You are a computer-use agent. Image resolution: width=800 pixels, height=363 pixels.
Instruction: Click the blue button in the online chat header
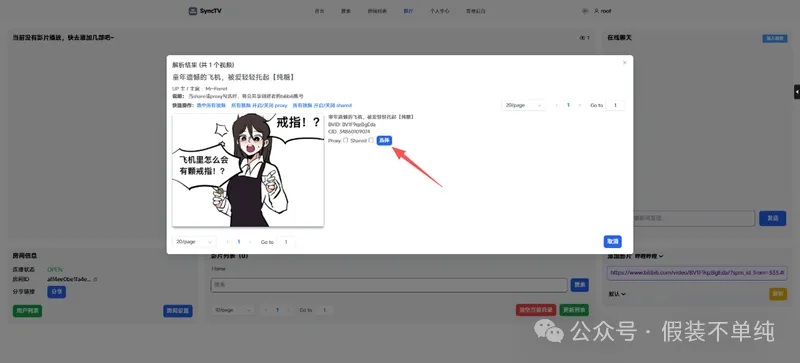click(x=774, y=38)
